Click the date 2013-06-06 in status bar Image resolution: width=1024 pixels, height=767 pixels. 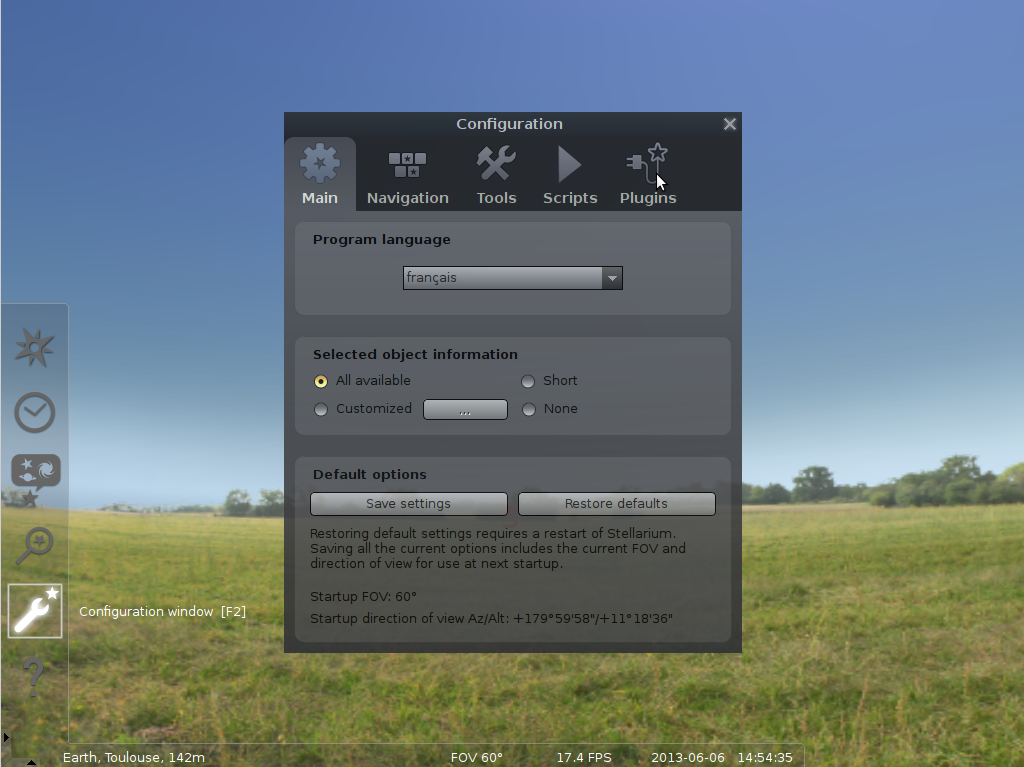(688, 757)
